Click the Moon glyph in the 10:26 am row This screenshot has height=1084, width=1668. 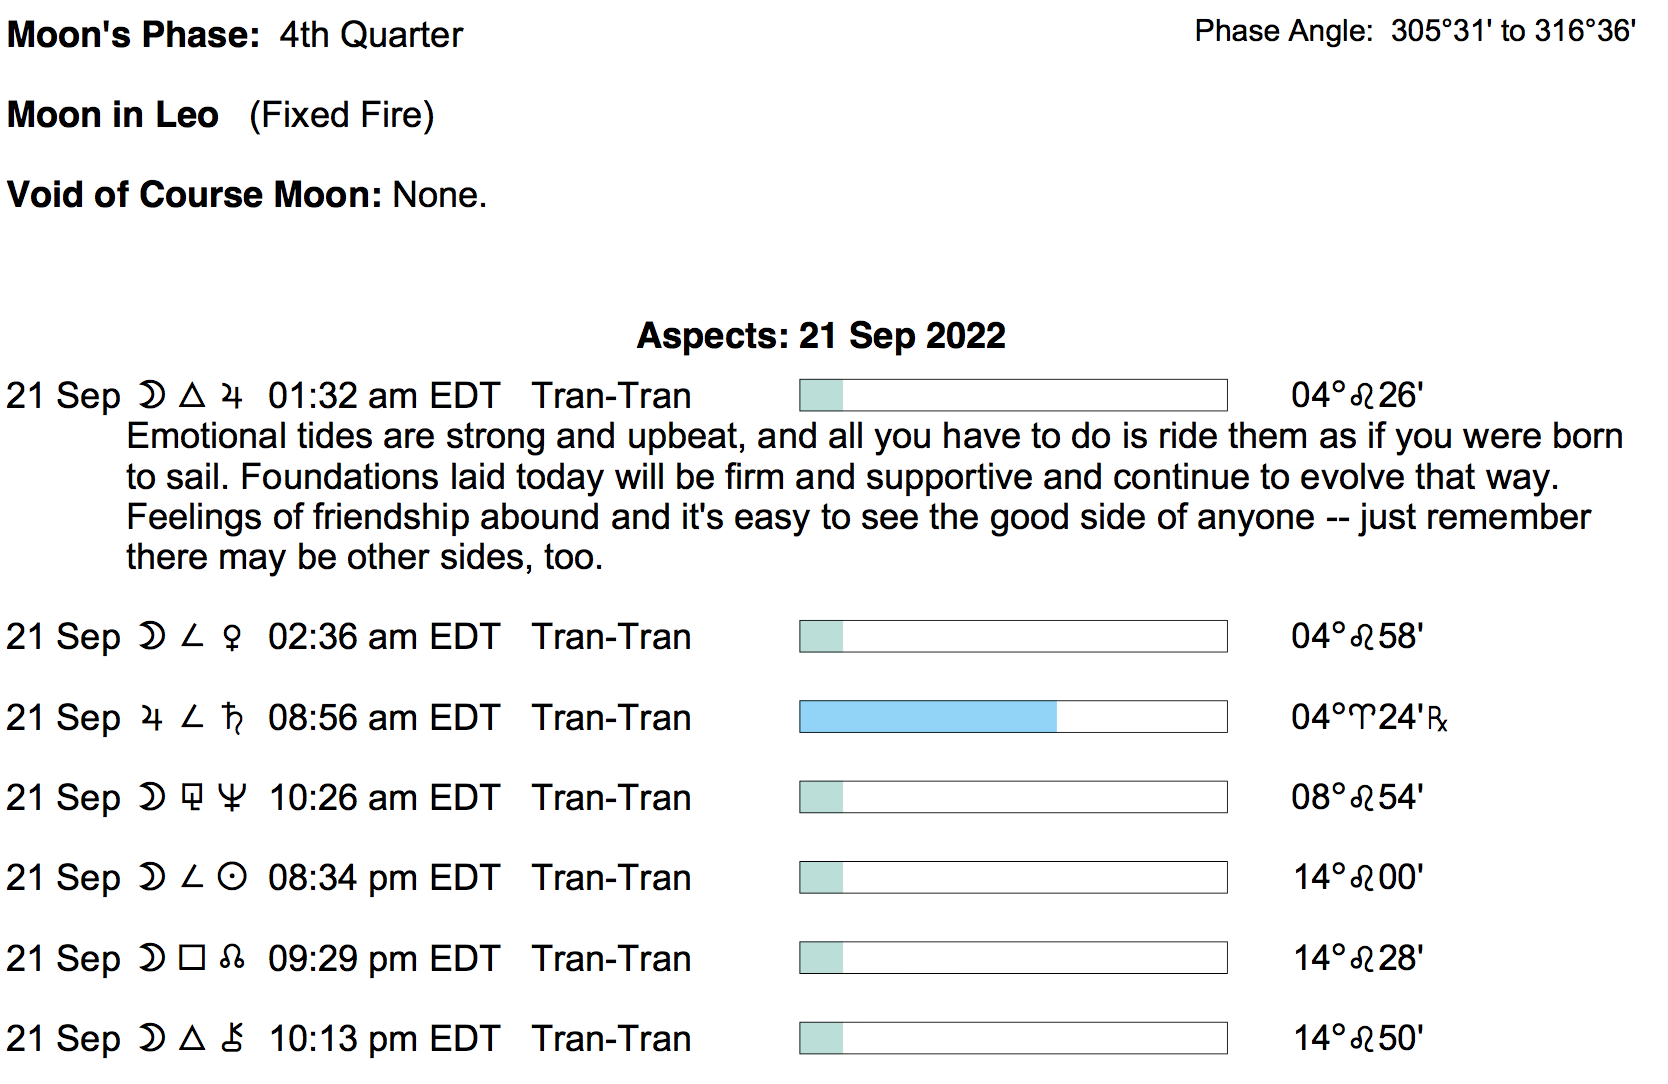[151, 798]
